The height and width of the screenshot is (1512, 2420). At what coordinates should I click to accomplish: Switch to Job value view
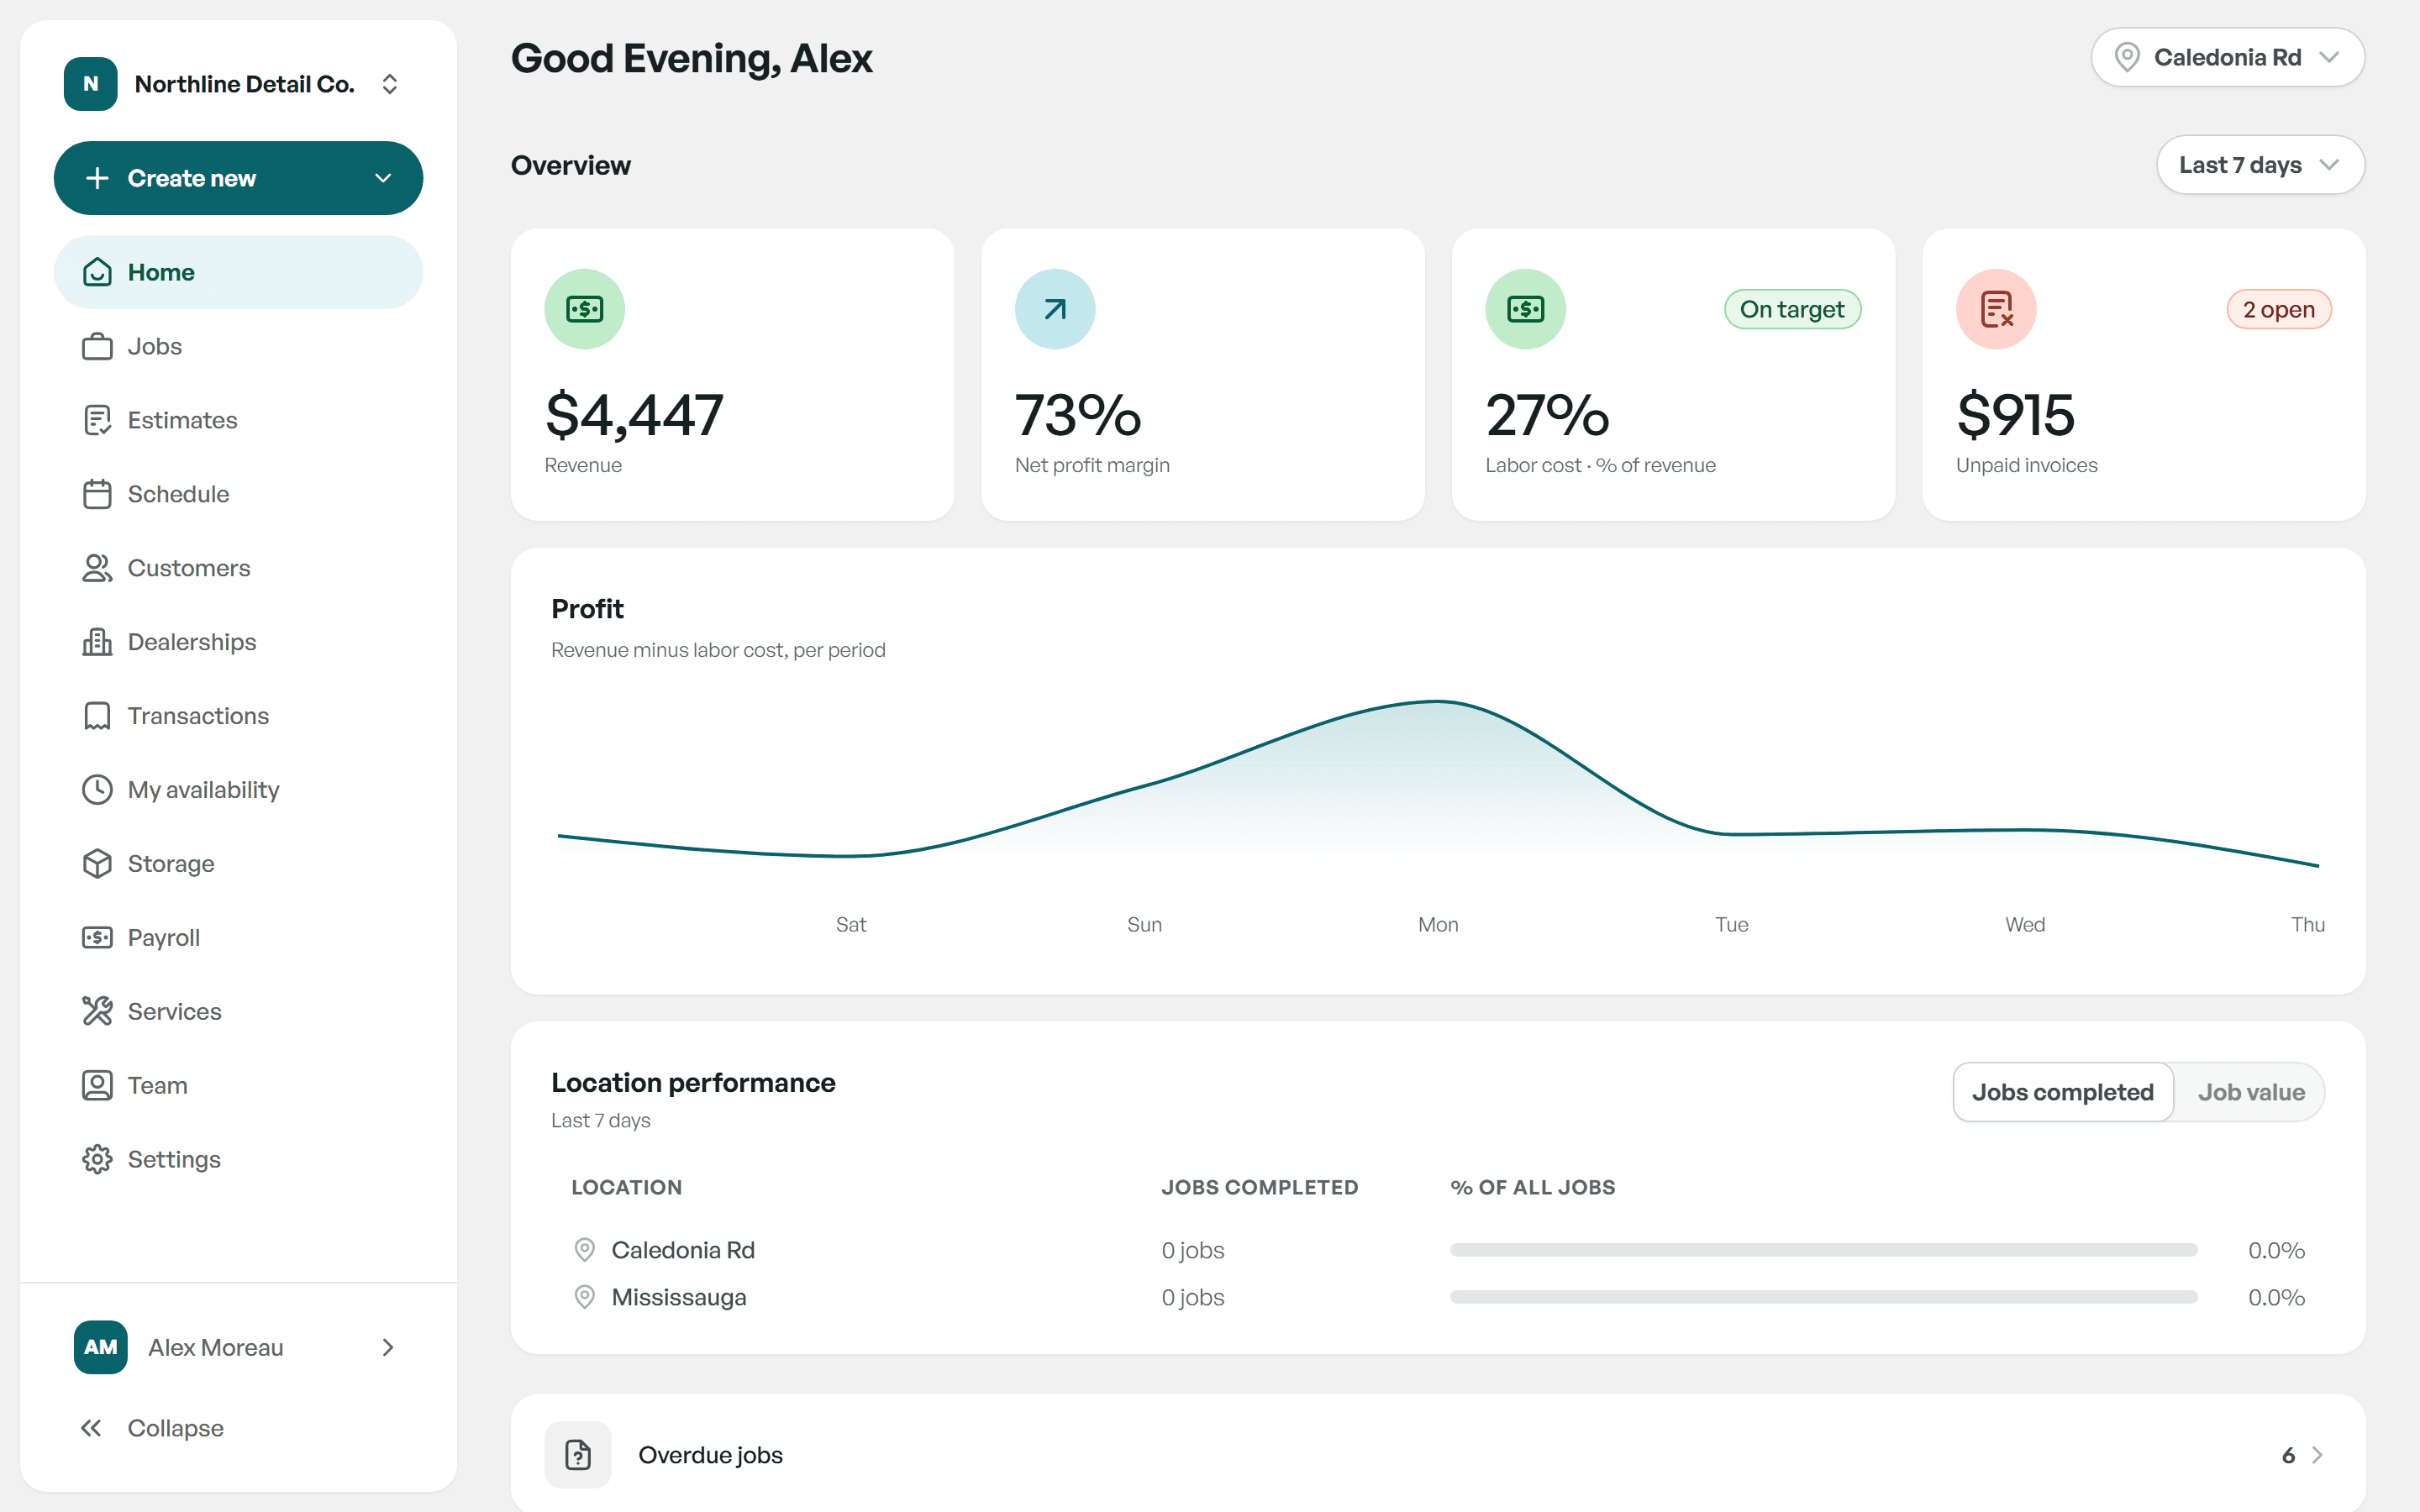click(x=2250, y=1092)
